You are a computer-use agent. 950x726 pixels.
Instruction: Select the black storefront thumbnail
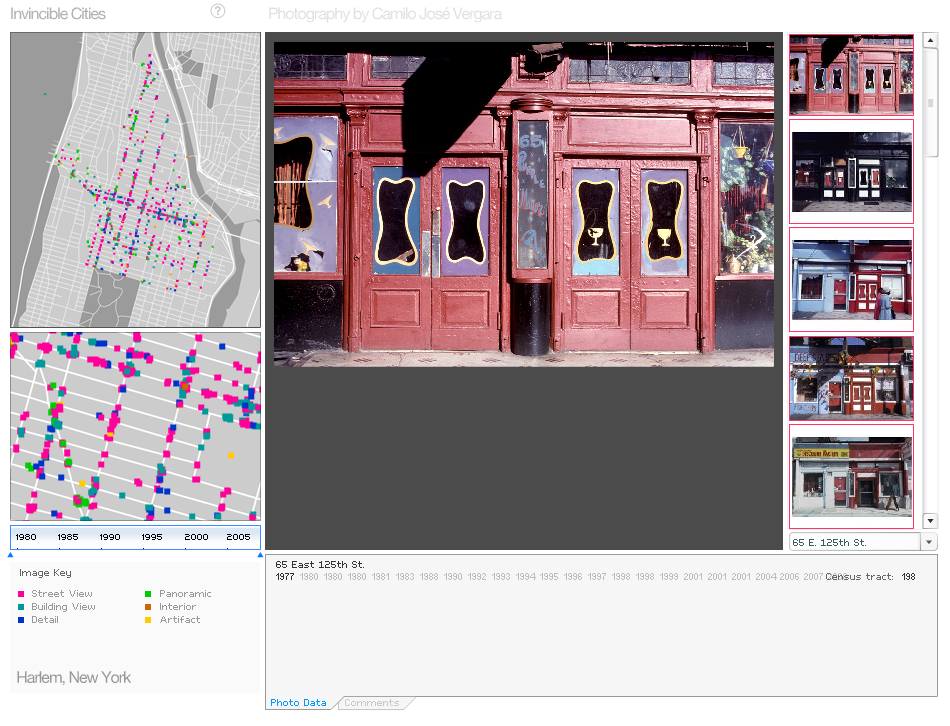click(851, 171)
